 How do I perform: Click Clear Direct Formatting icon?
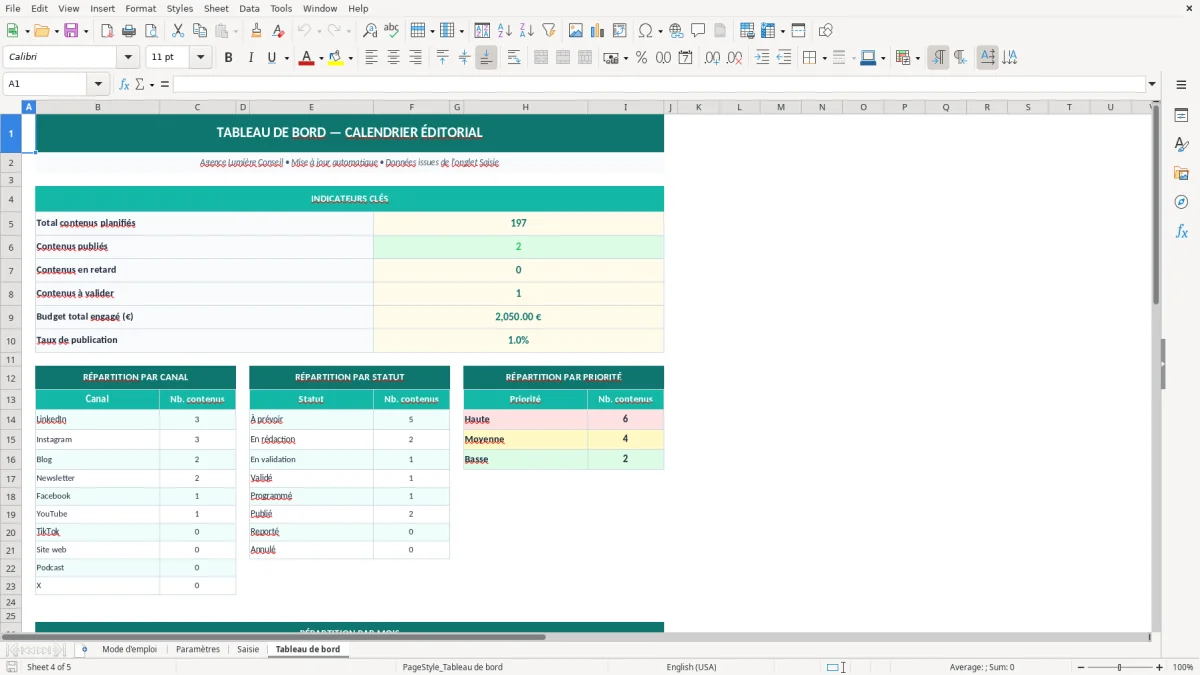coord(279,31)
